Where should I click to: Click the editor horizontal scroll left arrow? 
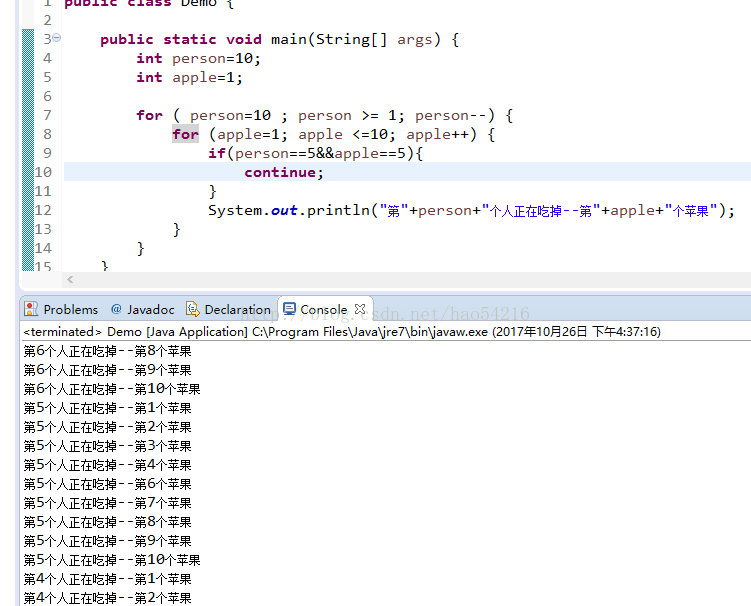pyautogui.click(x=70, y=279)
